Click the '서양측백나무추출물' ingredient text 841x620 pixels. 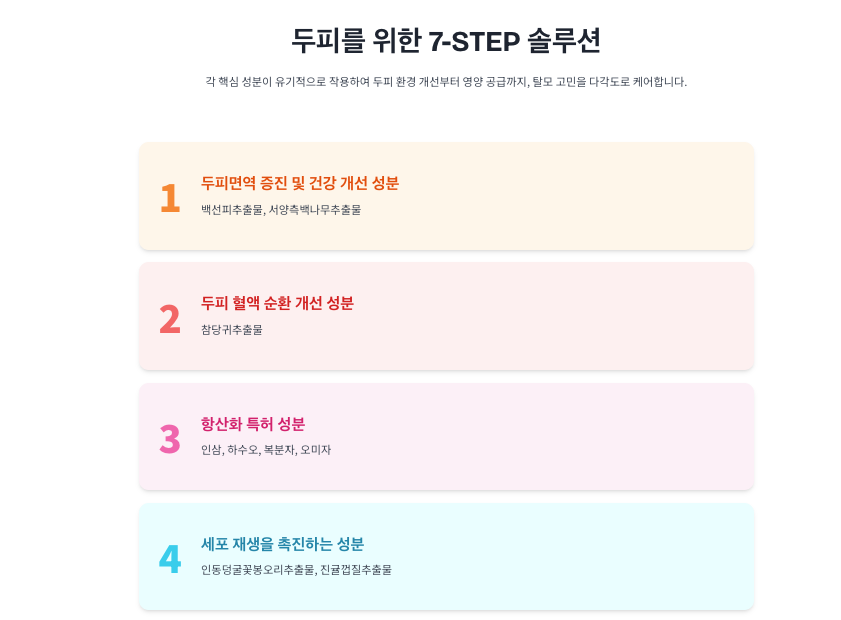315,210
